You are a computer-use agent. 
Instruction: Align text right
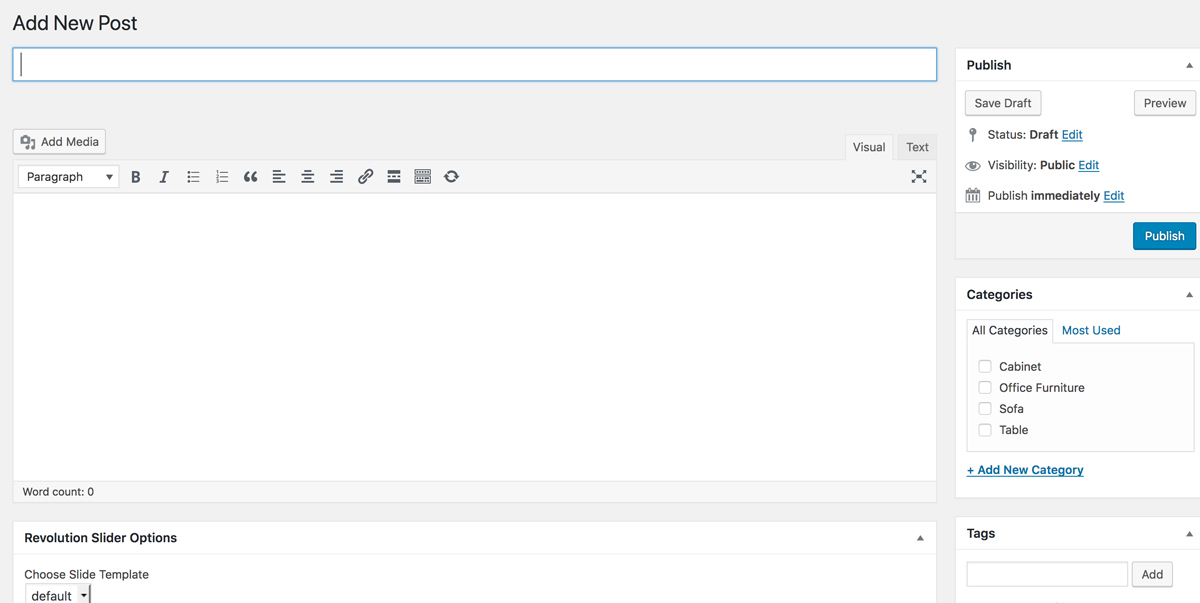click(336, 177)
